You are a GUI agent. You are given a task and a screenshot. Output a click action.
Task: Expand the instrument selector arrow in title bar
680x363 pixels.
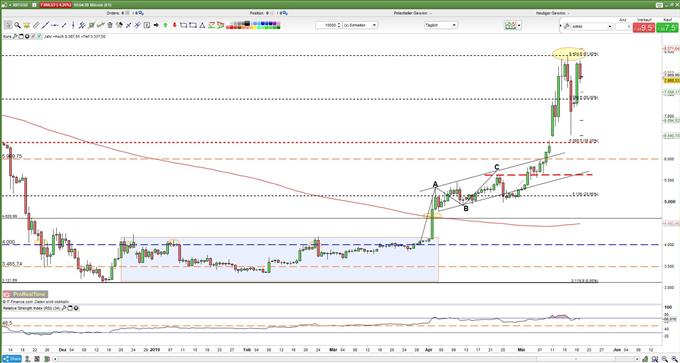click(x=9, y=5)
